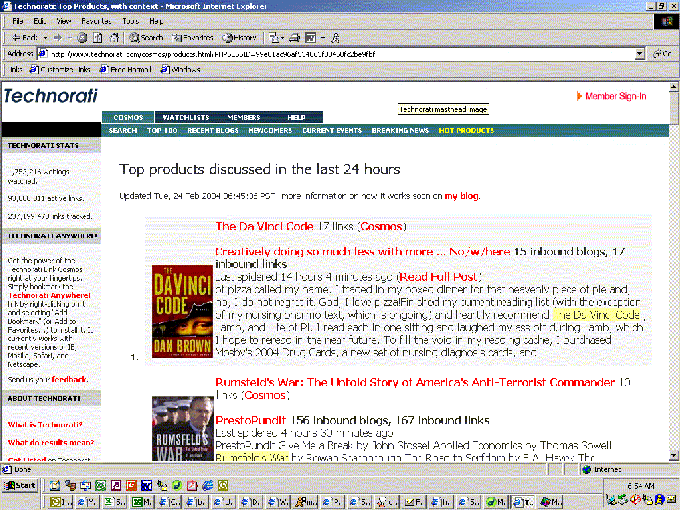Viewport: 680px width, 510px height.
Task: Go to the SEARCH subnav item
Action: [123, 131]
